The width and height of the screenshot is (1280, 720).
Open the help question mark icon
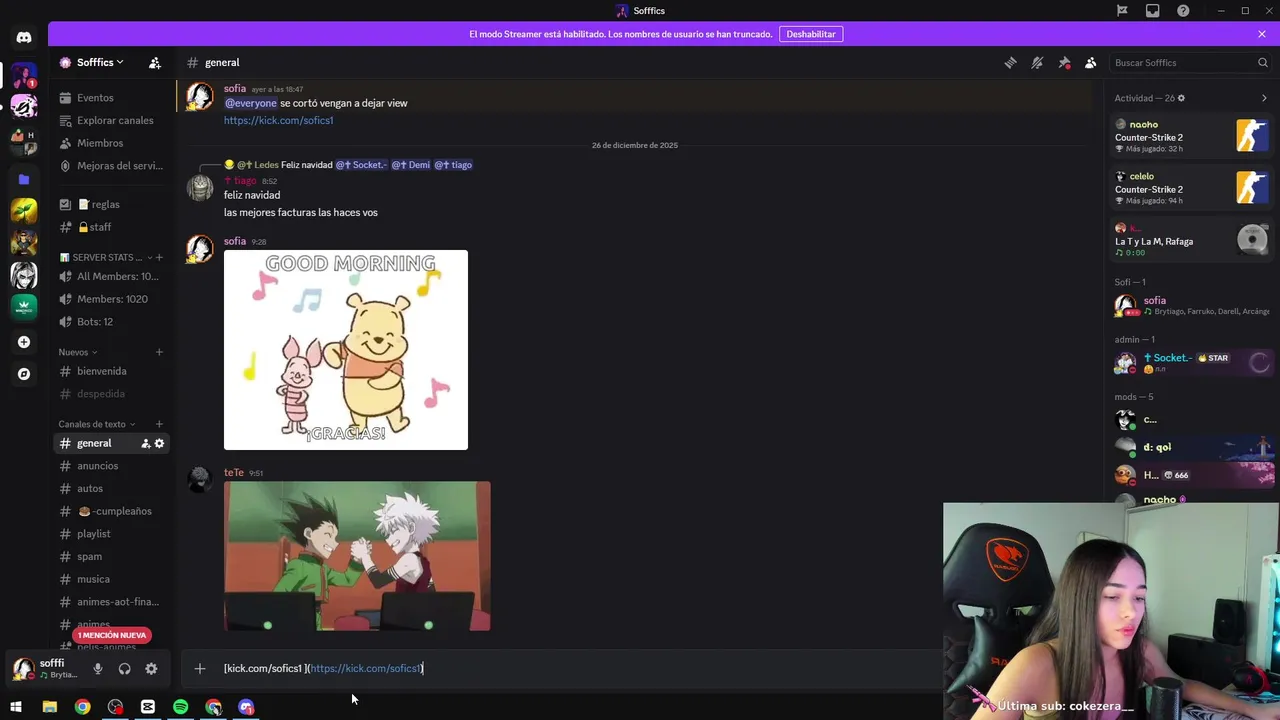pyautogui.click(x=1183, y=11)
